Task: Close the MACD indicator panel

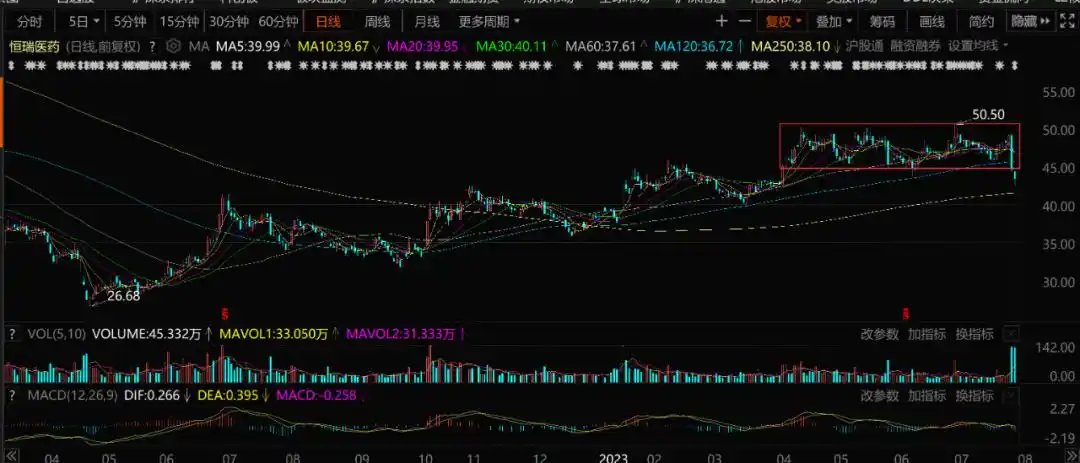Action: coord(1011,395)
